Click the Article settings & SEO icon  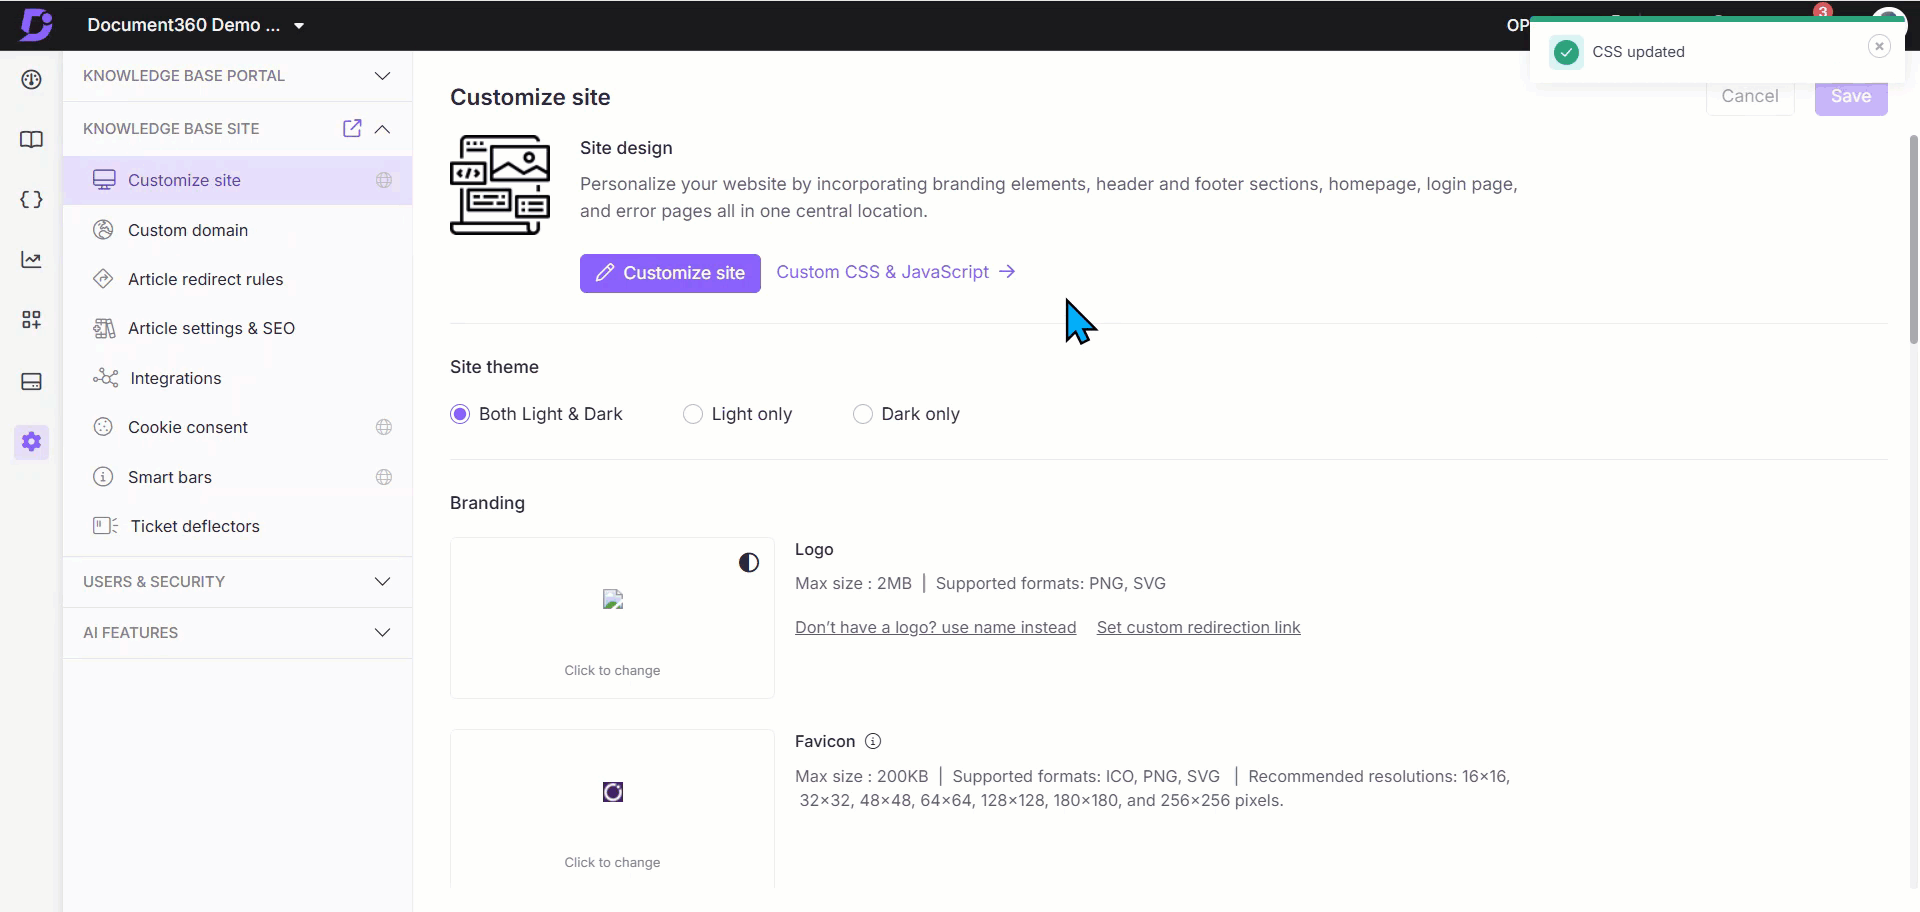click(104, 328)
